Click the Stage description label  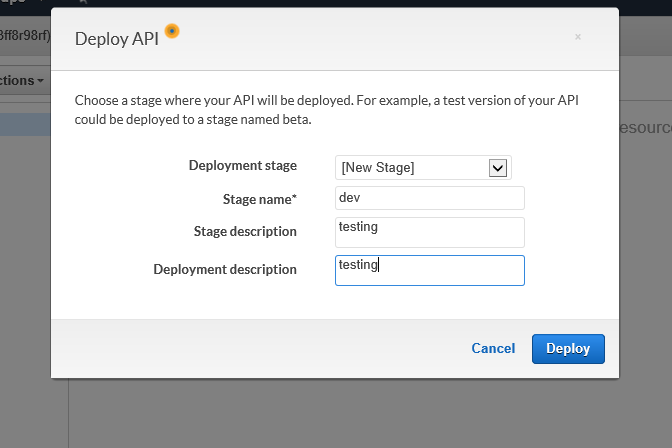coord(245,231)
